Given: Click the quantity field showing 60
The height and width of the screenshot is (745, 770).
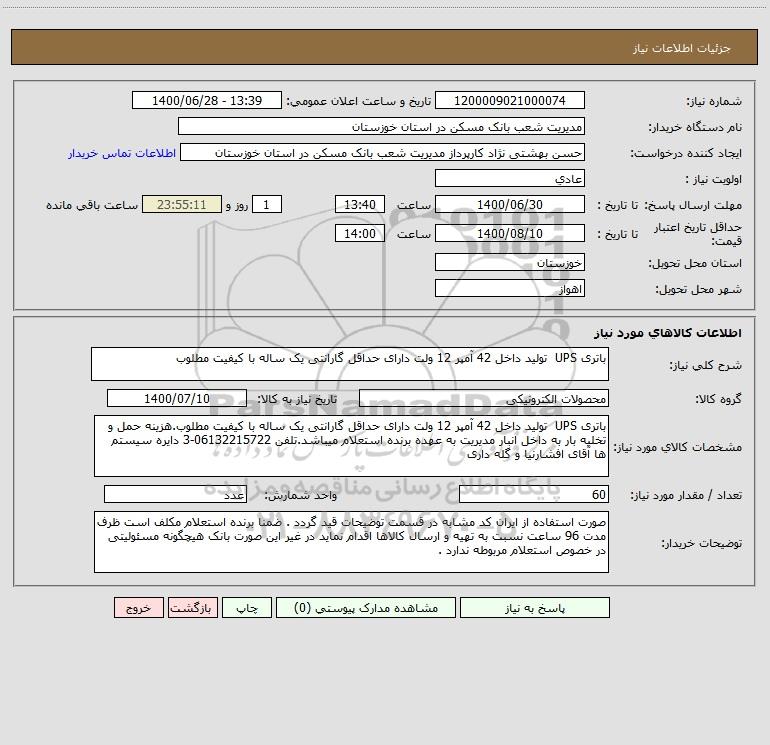Looking at the screenshot, I should click(534, 494).
